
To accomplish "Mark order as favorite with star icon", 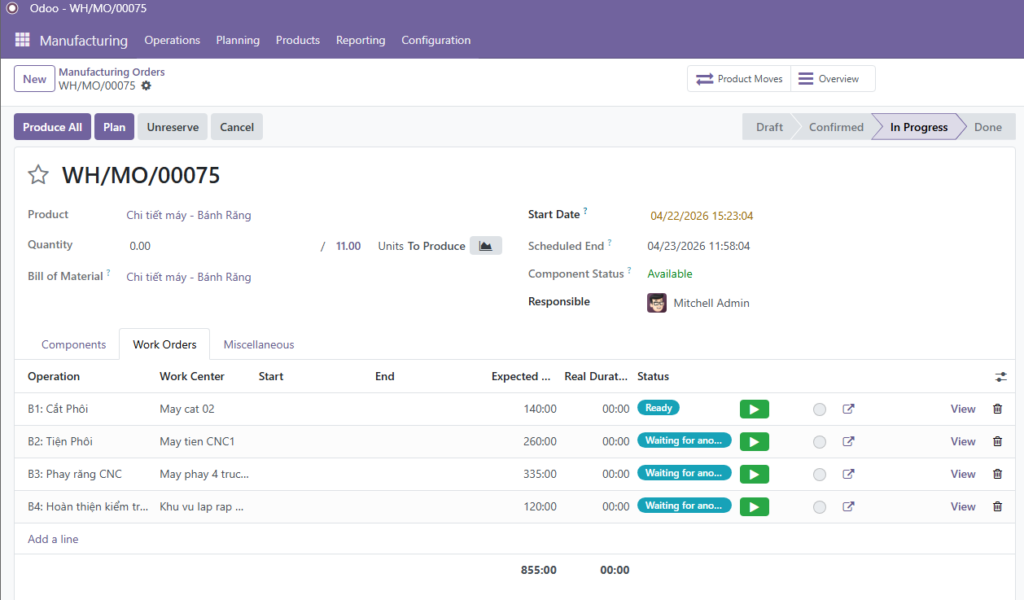I will pos(38,176).
